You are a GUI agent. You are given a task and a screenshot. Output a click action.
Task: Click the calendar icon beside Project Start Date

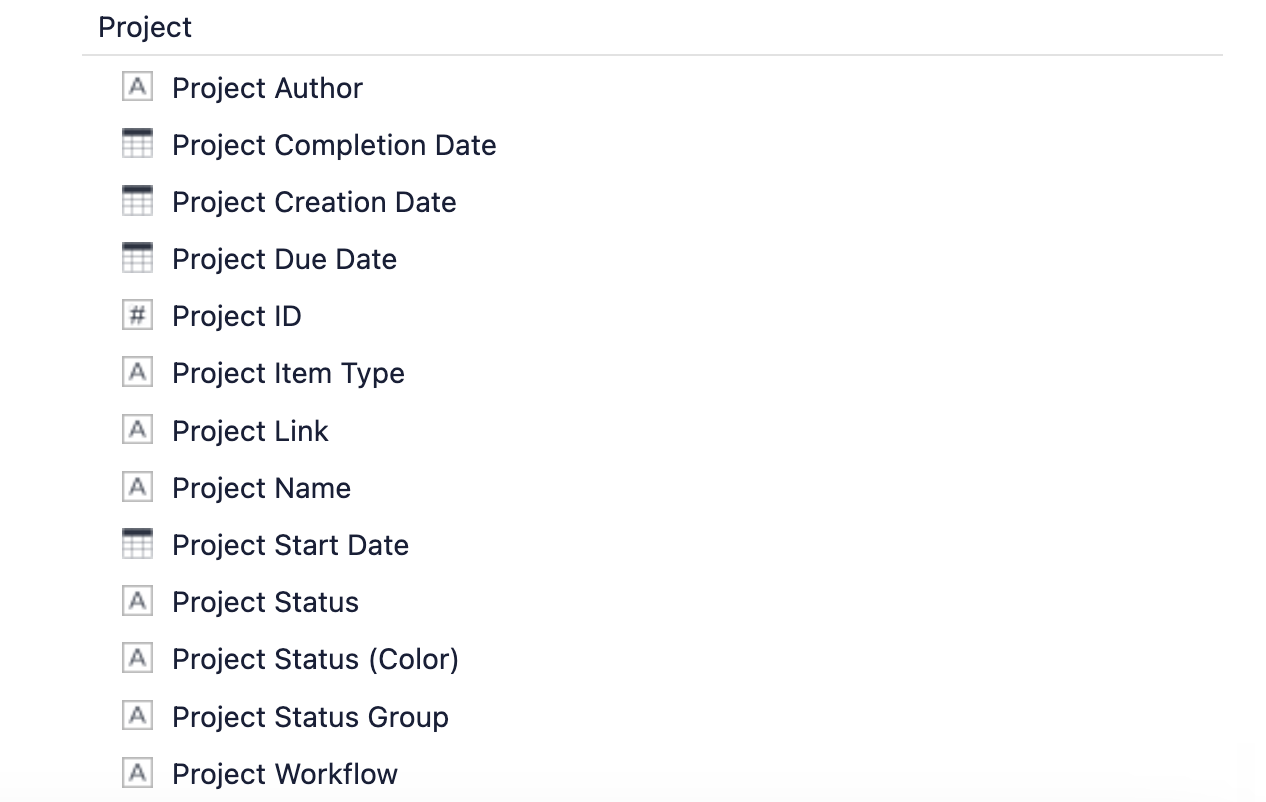pyautogui.click(x=137, y=544)
